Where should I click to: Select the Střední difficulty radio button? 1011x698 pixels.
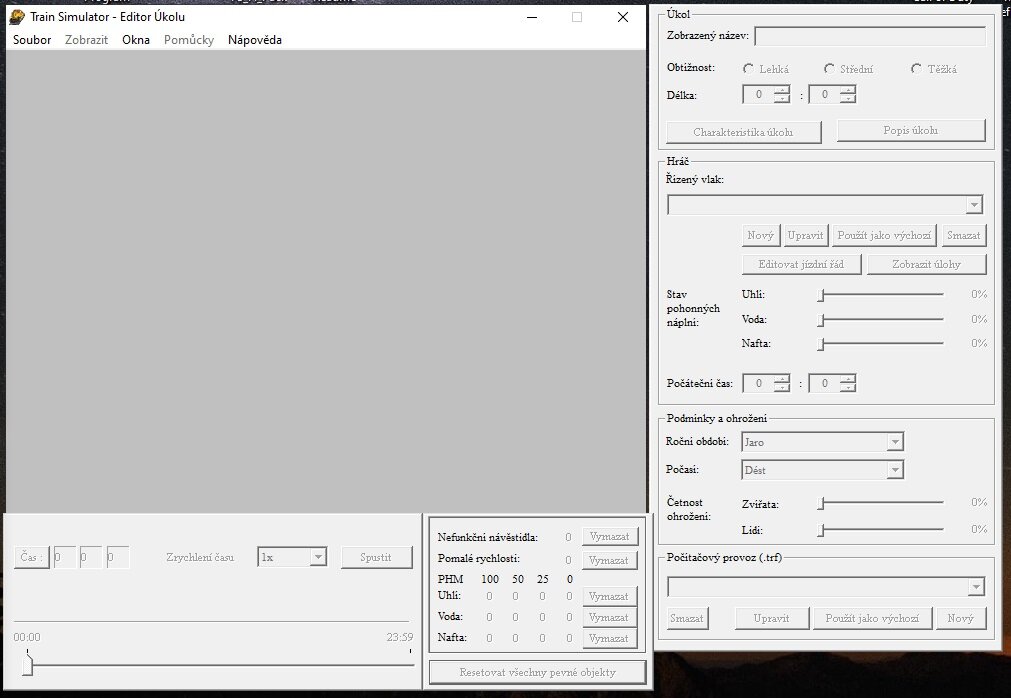point(830,69)
